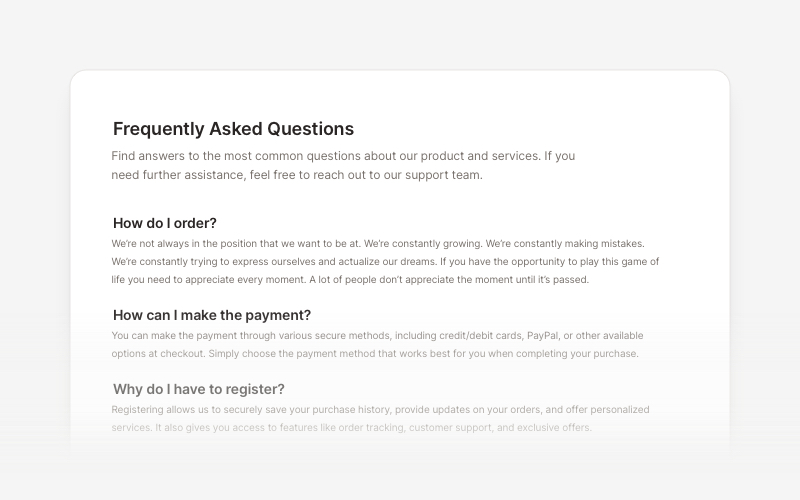
Task: Click the line starting "We're constantly trying to express"
Action: pos(385,261)
